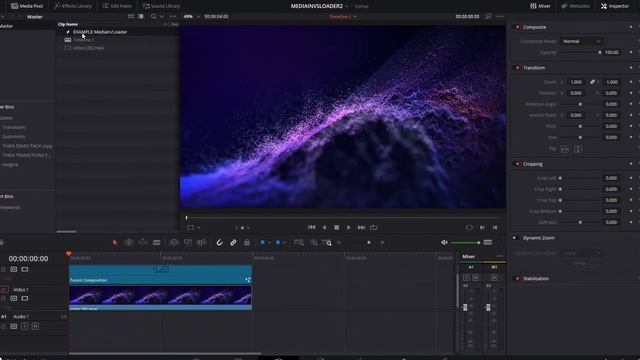The height and width of the screenshot is (360, 640).
Task: Select the Selection mode arrow tool
Action: (x=115, y=242)
